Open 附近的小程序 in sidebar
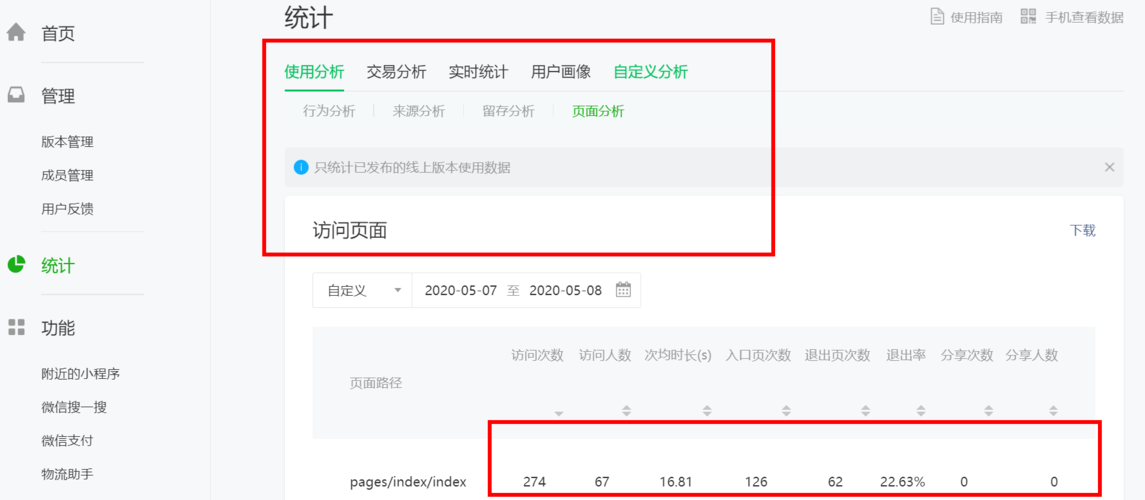Viewport: 1145px width, 500px height. (80, 374)
